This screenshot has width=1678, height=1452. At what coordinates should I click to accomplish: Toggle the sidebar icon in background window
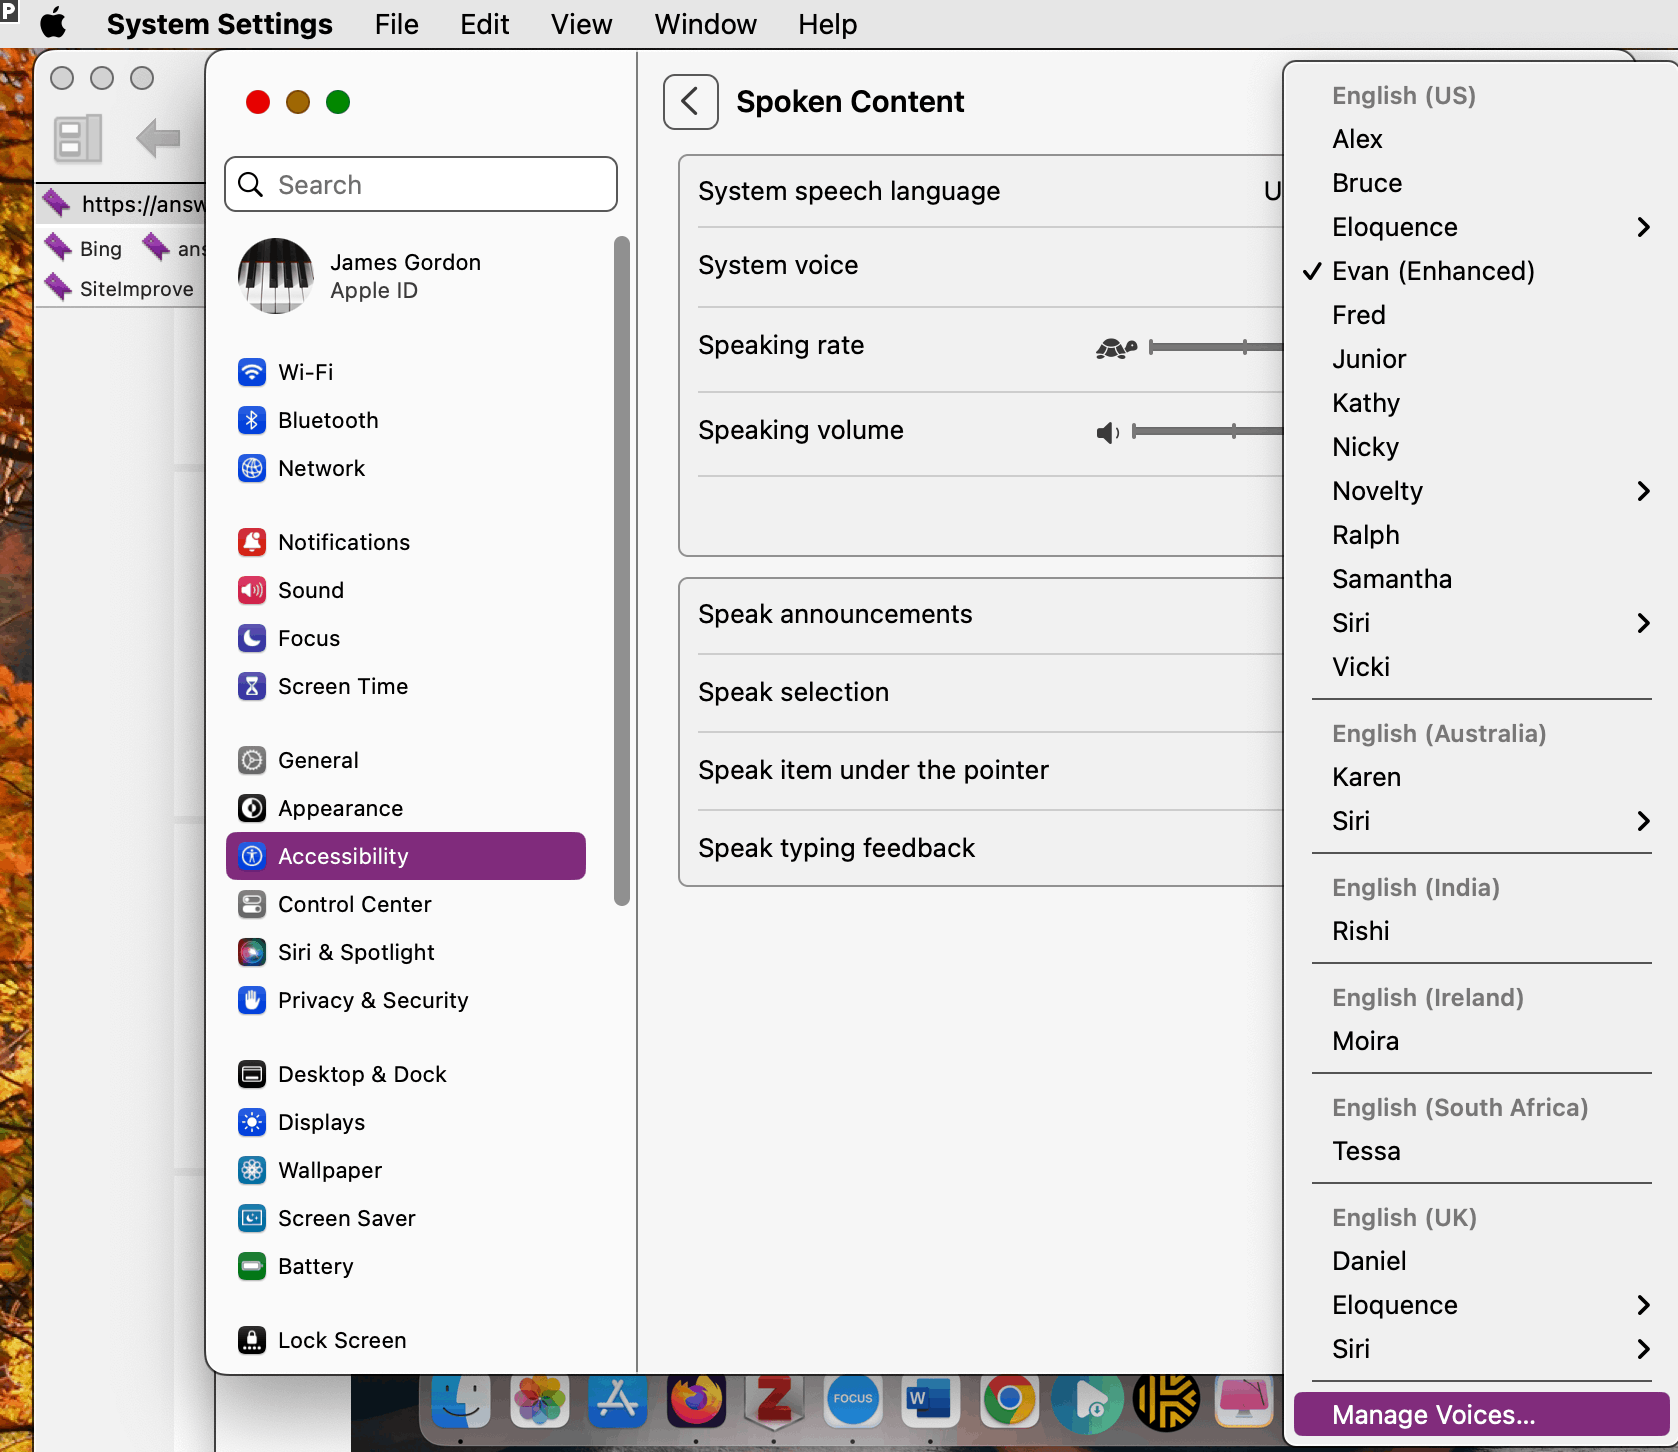77,138
